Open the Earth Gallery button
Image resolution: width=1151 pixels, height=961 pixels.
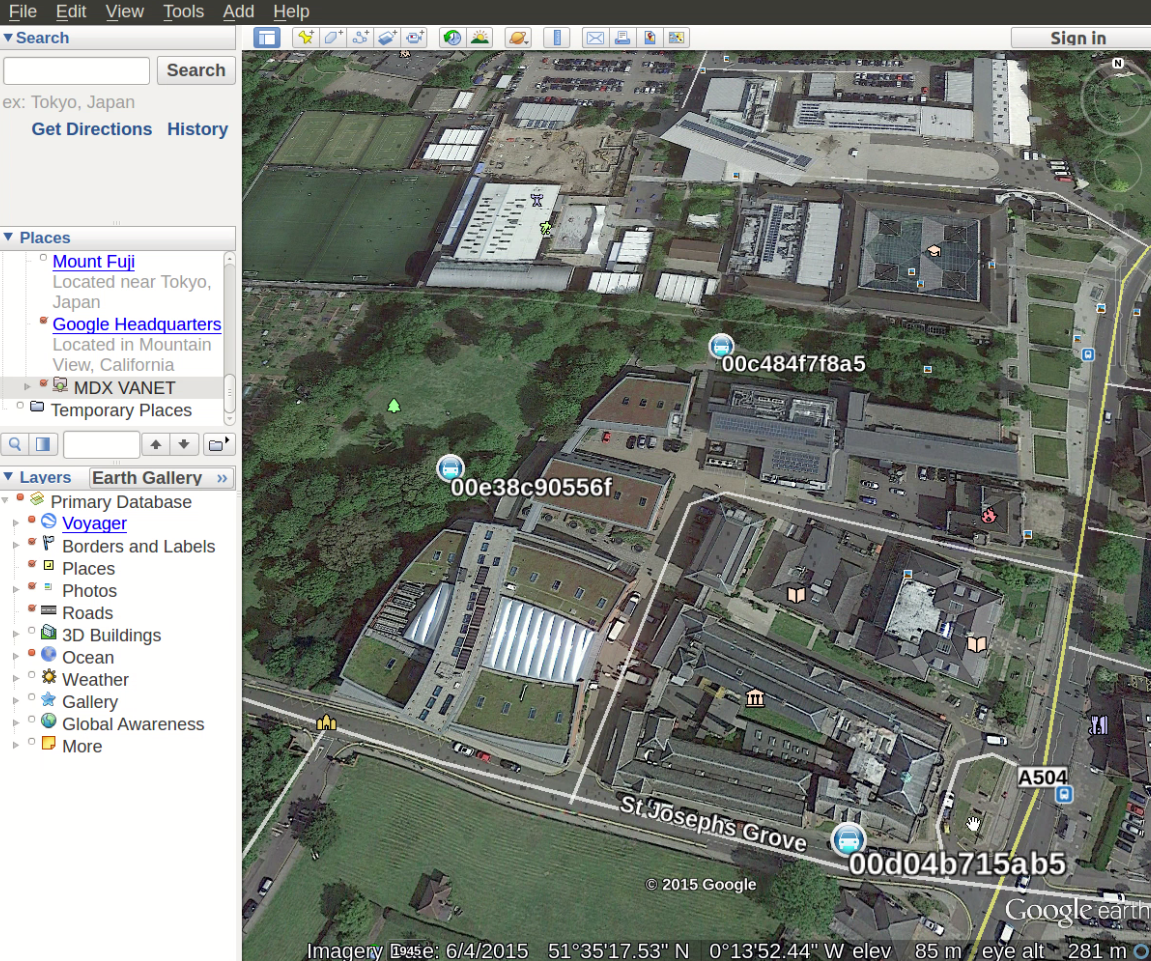tap(161, 478)
